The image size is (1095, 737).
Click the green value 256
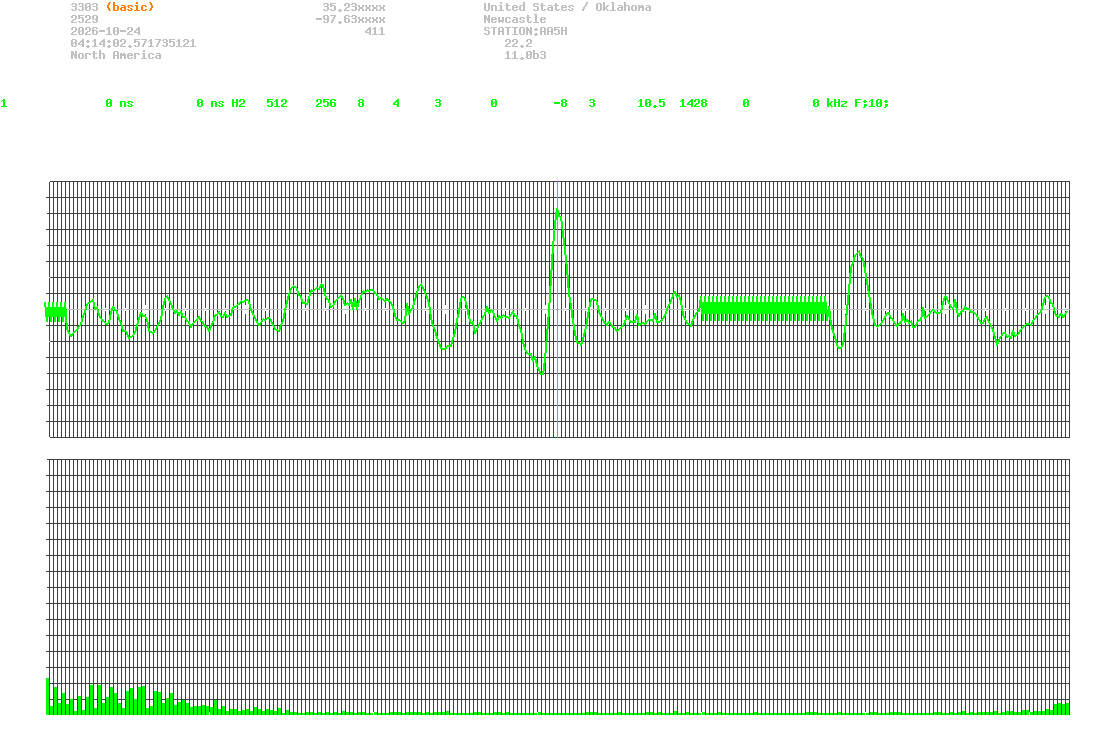pyautogui.click(x=325, y=103)
